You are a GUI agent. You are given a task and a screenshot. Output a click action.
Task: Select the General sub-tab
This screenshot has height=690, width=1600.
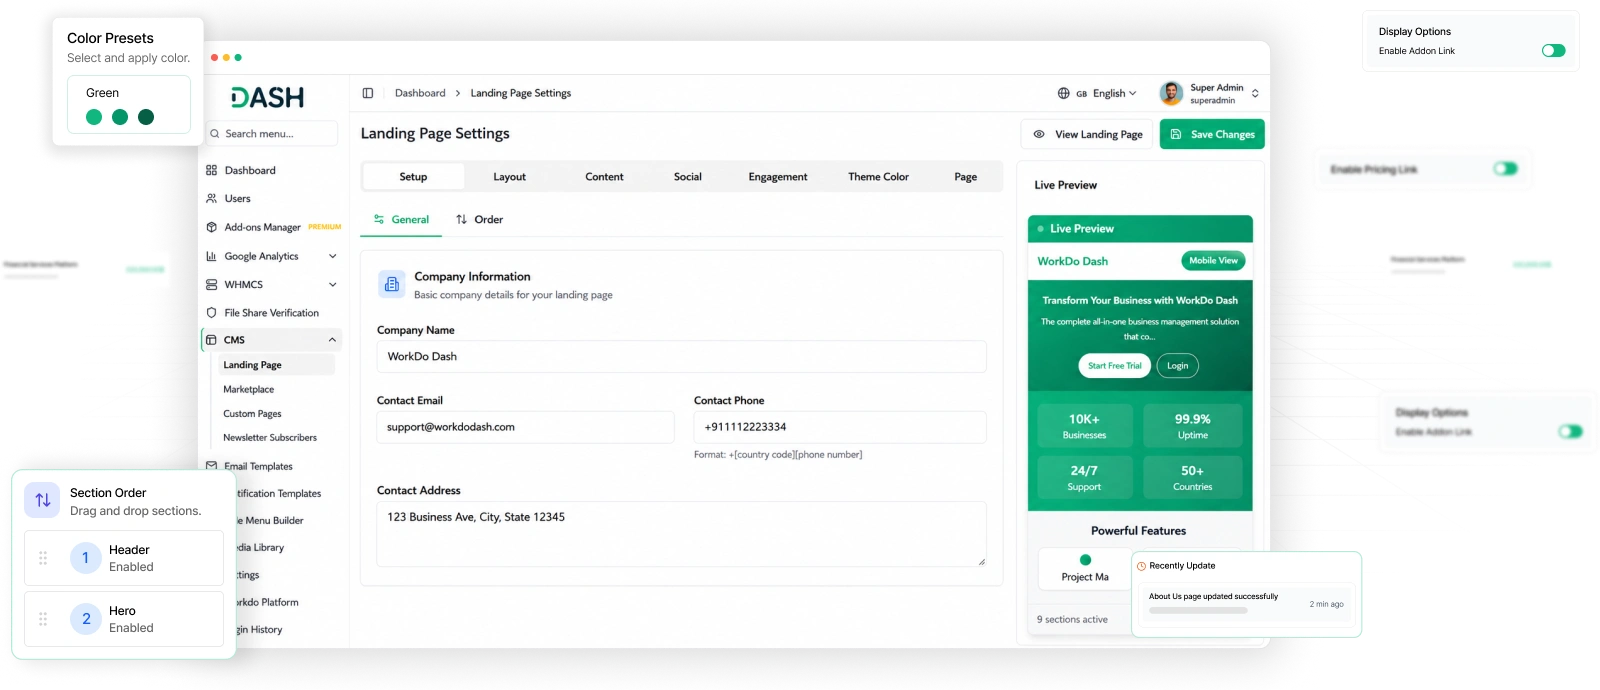coord(401,219)
